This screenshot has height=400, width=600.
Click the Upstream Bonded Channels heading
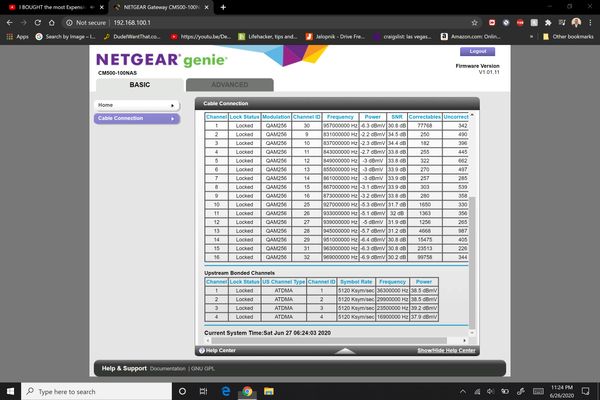click(240, 273)
